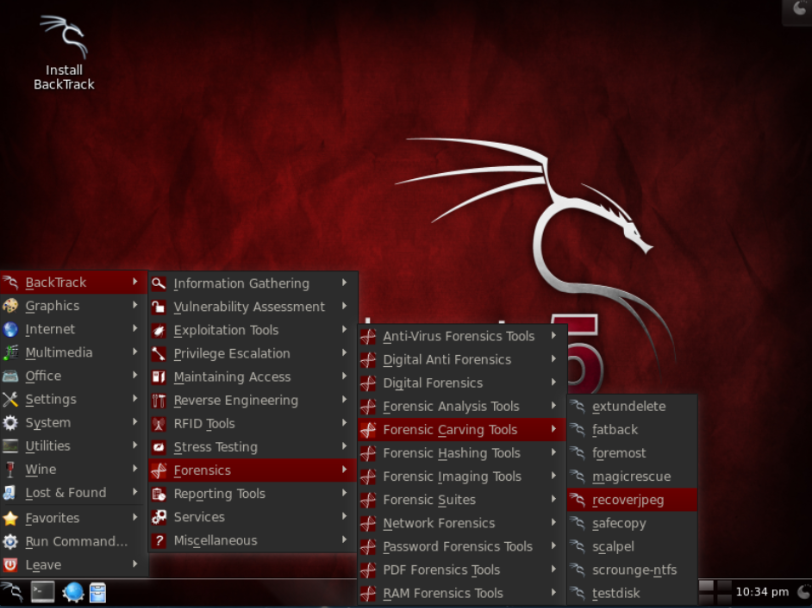Click the Reverse Engineering icon
Viewport: 812px width, 608px height.
point(159,400)
